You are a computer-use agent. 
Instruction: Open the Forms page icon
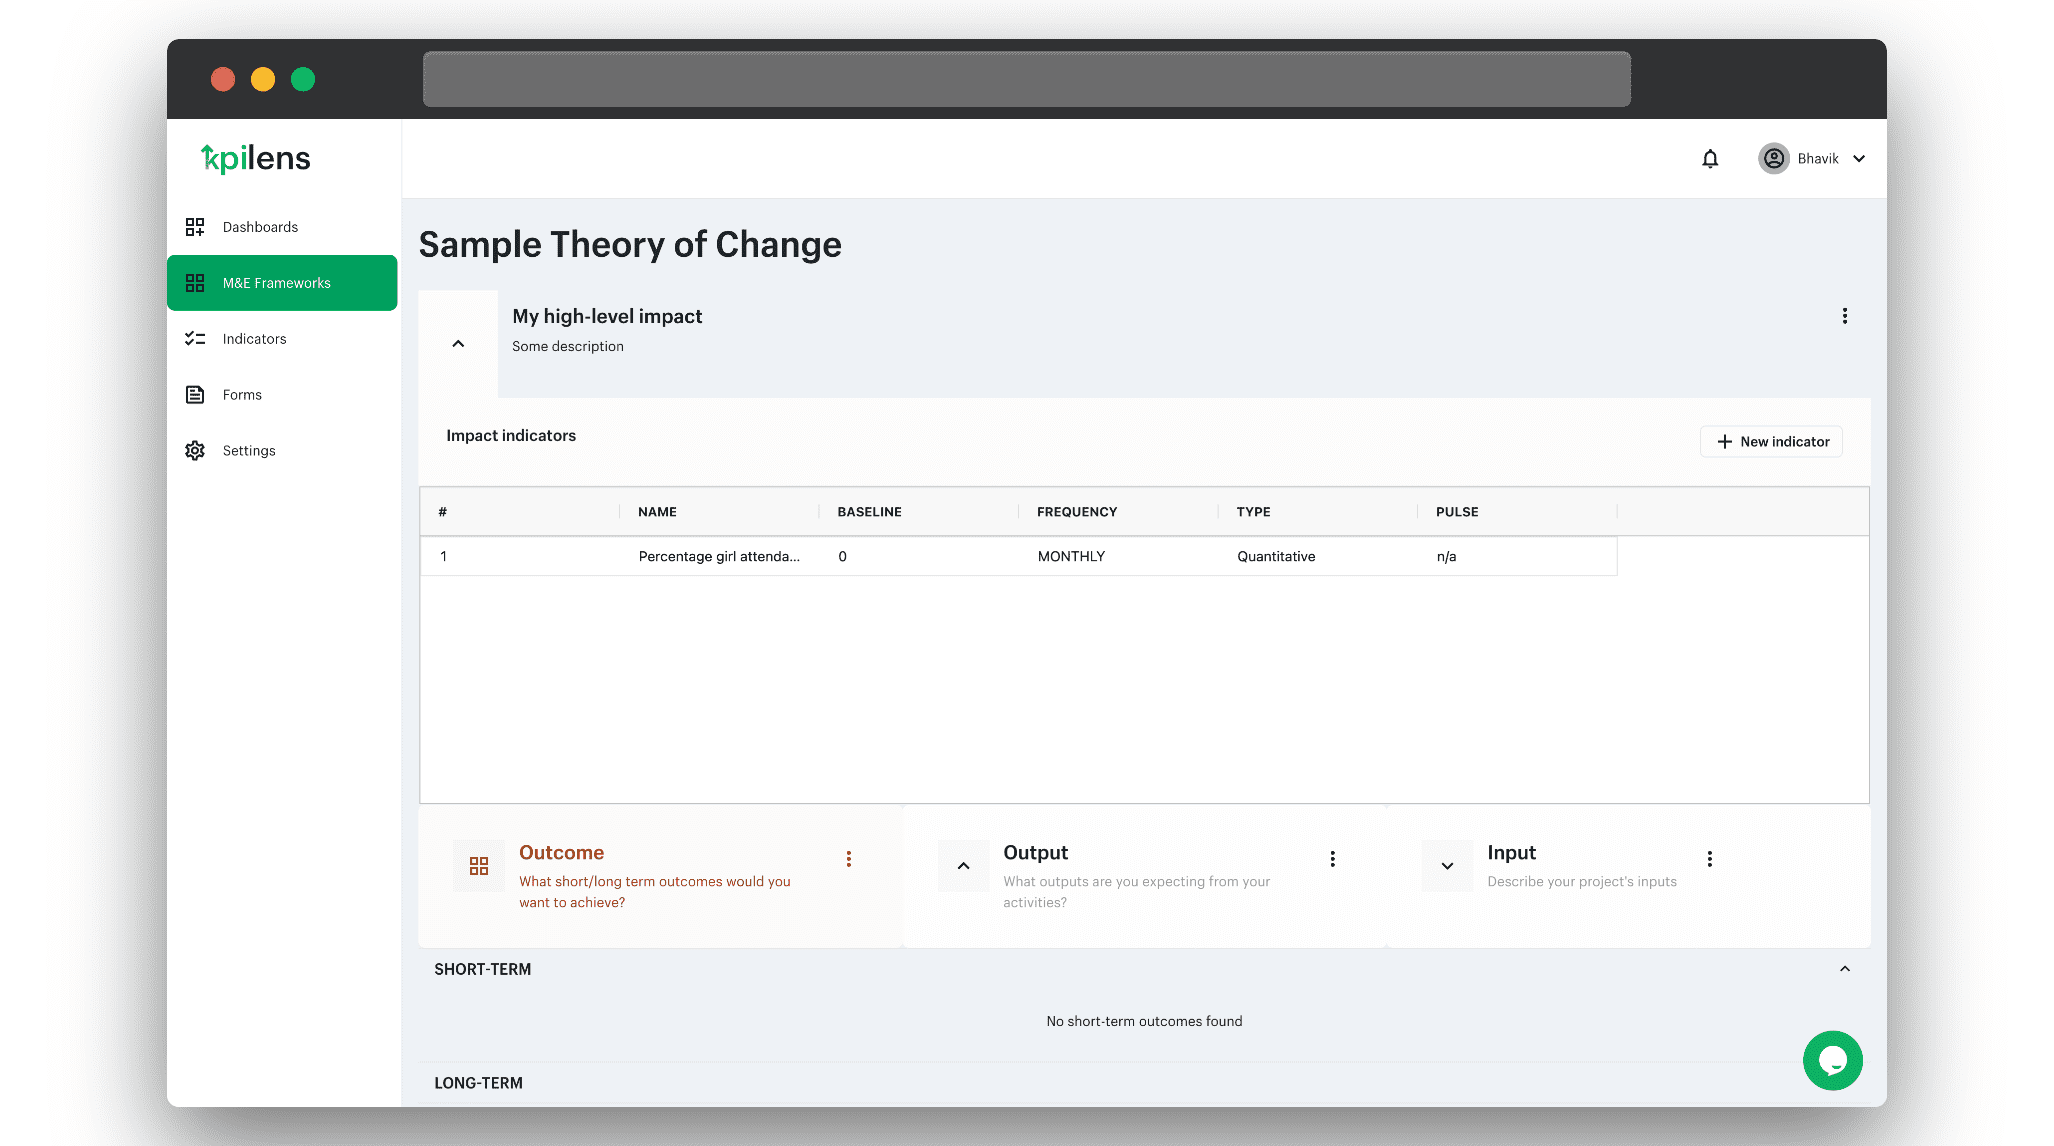[x=195, y=395]
